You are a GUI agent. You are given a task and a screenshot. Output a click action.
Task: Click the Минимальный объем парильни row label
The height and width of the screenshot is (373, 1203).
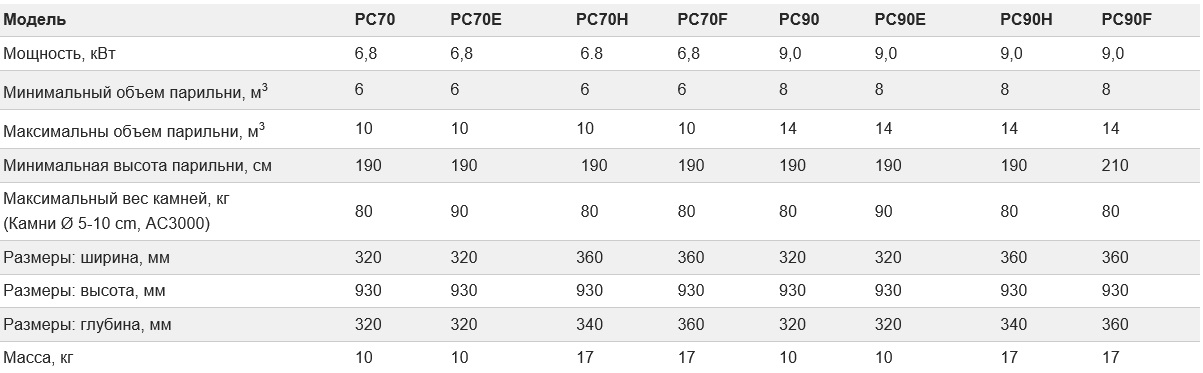135,92
